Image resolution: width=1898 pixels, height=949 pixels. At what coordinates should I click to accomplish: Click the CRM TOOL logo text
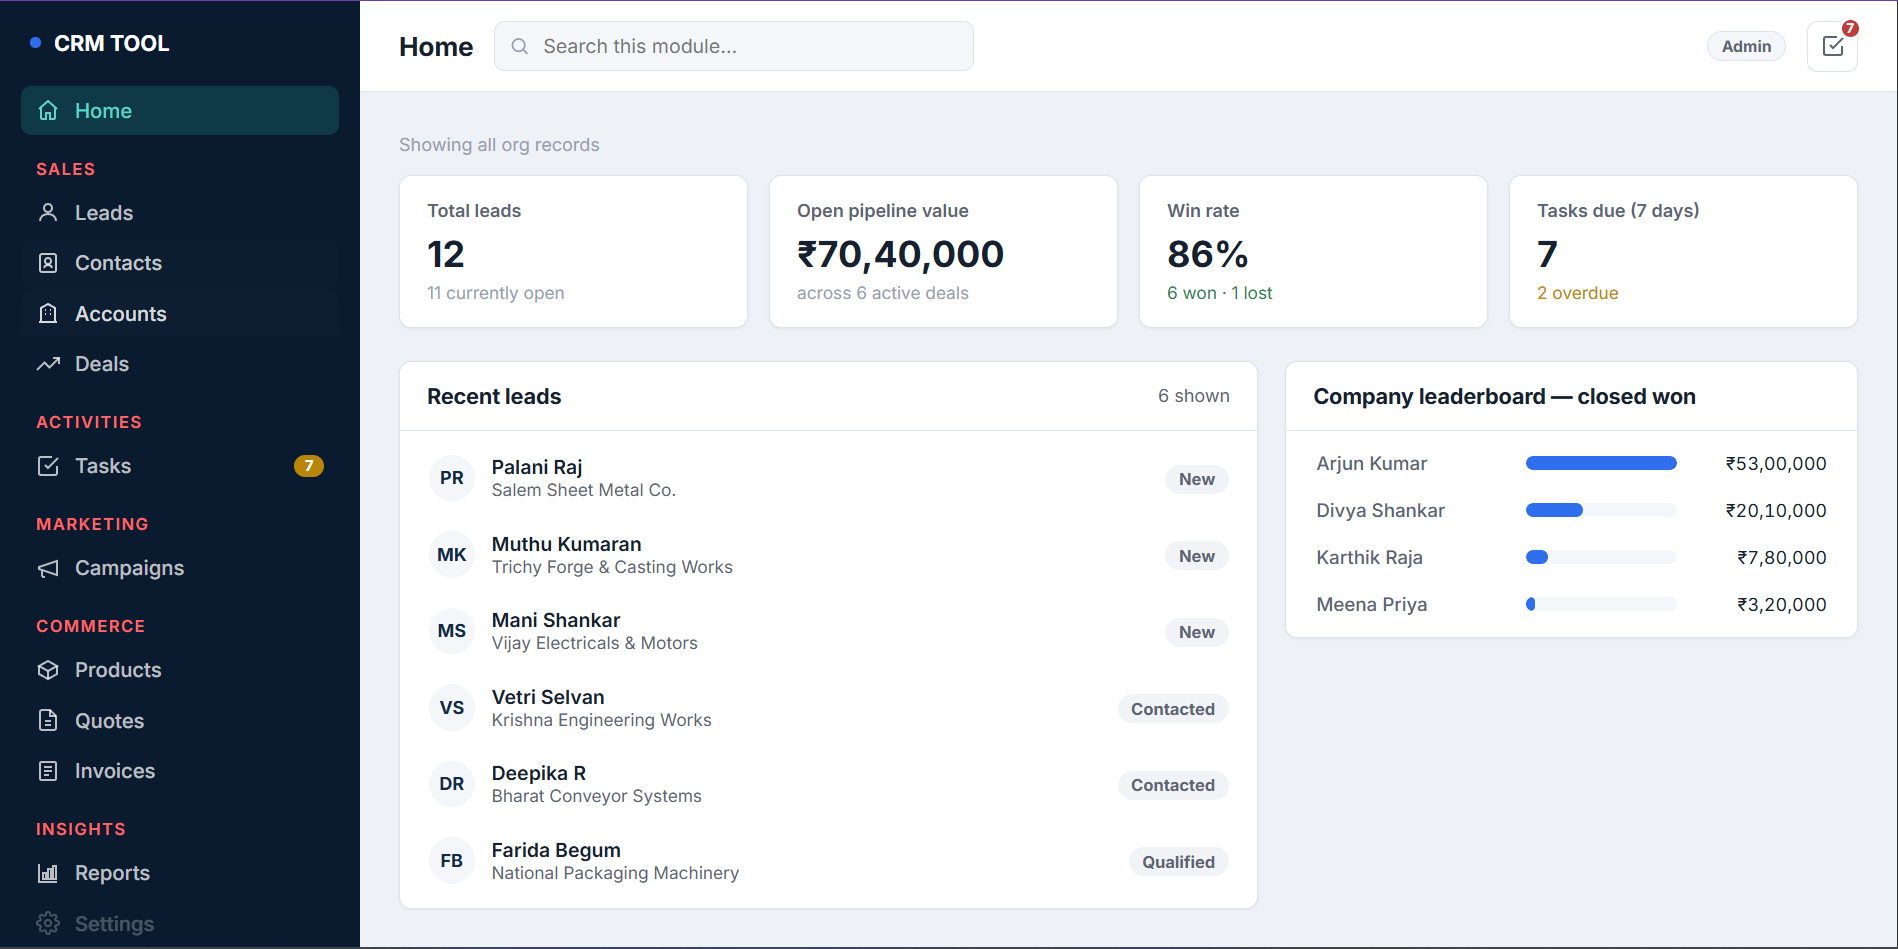click(111, 43)
